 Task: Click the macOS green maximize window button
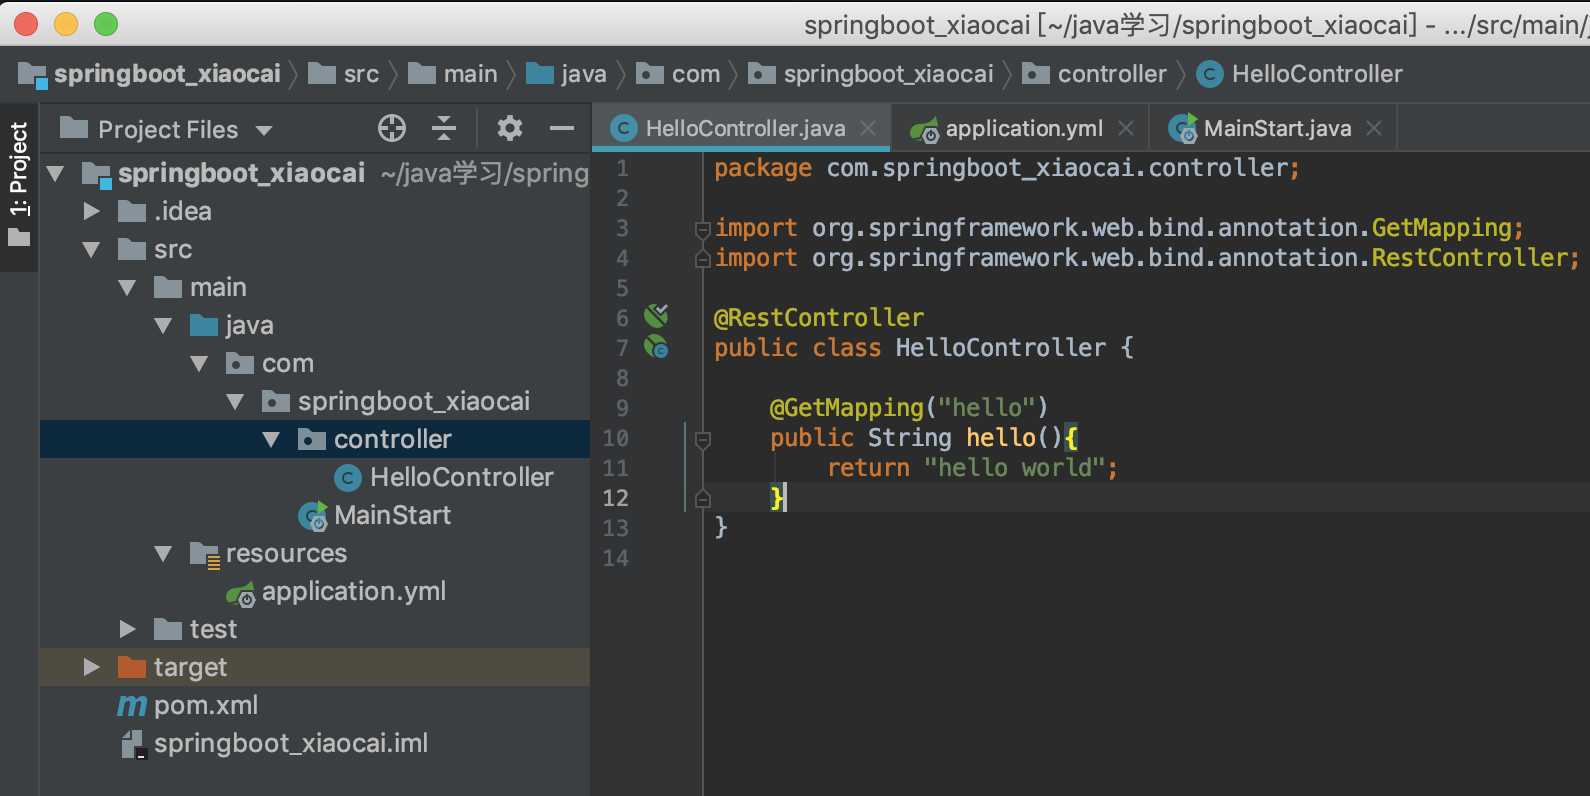(105, 24)
